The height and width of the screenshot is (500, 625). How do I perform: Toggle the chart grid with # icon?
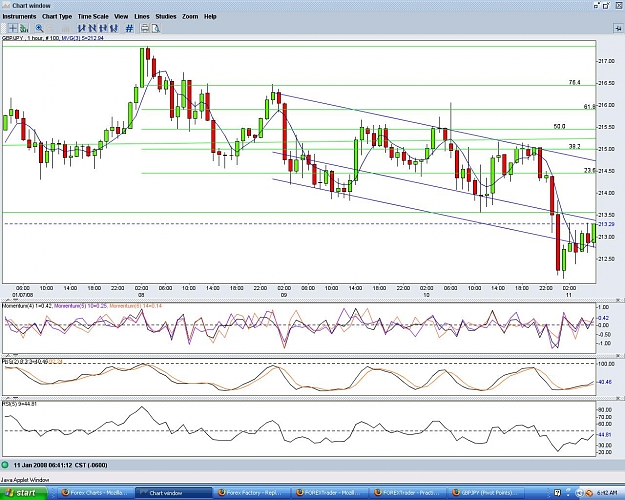pyautogui.click(x=129, y=28)
